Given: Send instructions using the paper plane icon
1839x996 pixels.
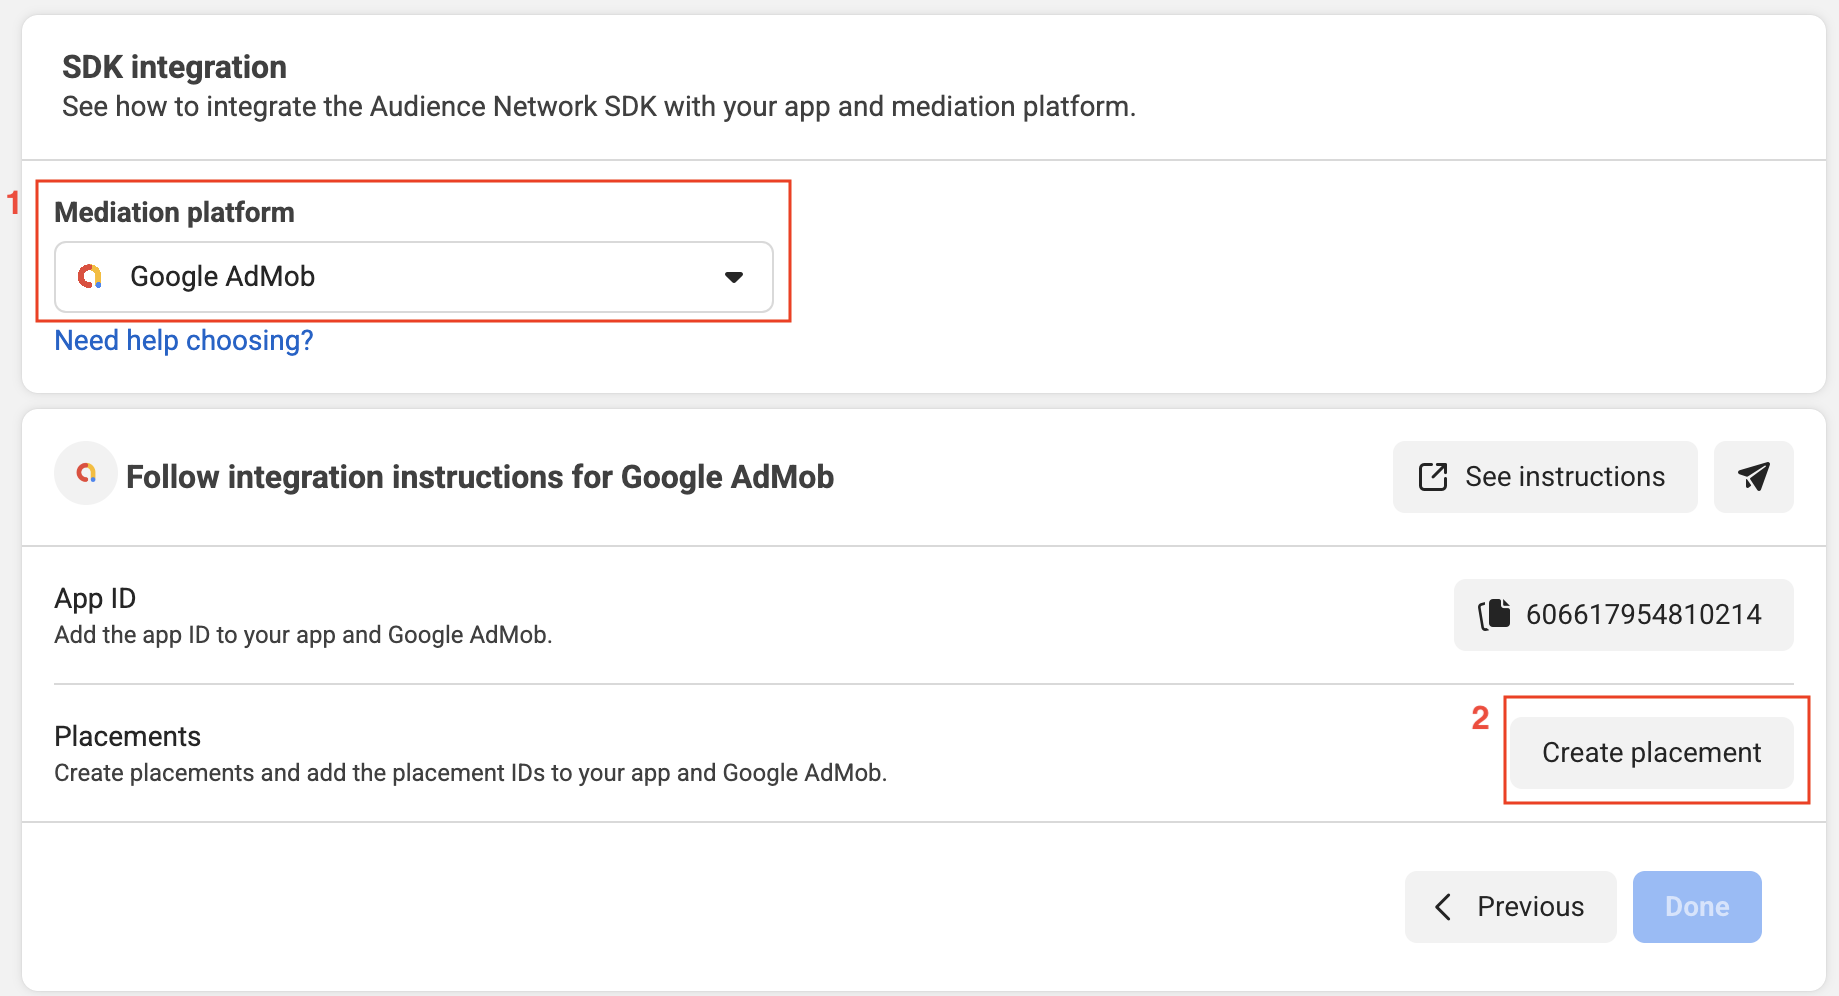Looking at the screenshot, I should click(1753, 477).
